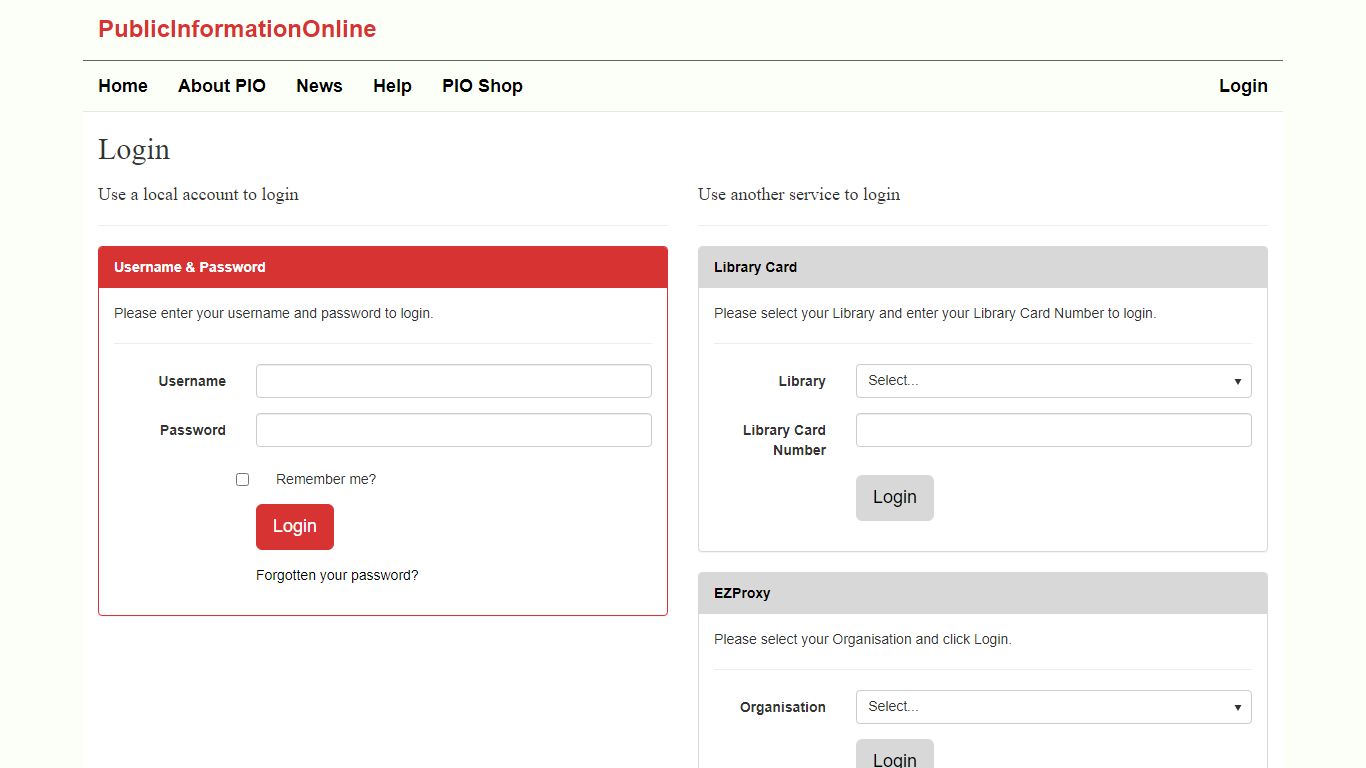
Task: Click the Use a local account to login text
Action: (x=198, y=194)
